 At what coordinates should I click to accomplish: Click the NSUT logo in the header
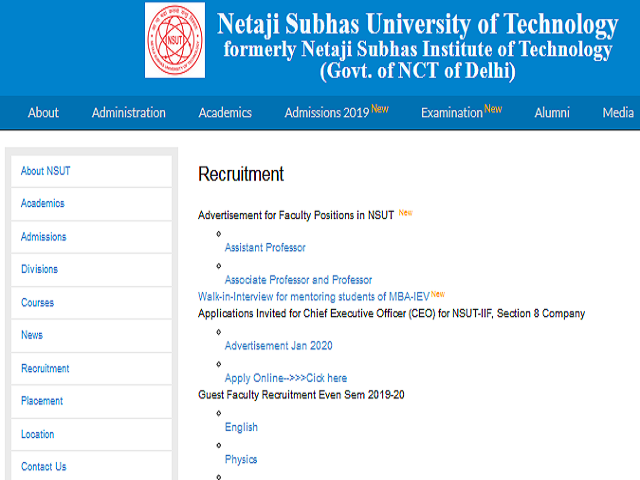point(175,40)
